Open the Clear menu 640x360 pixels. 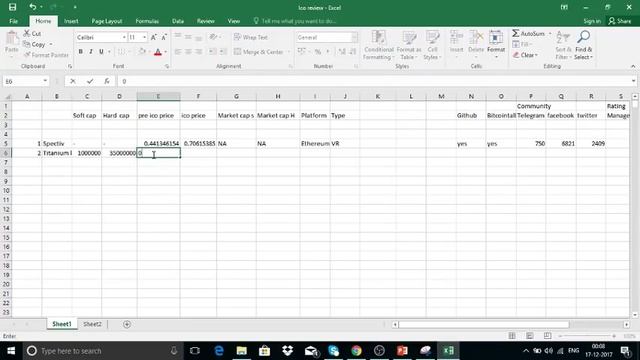525,55
